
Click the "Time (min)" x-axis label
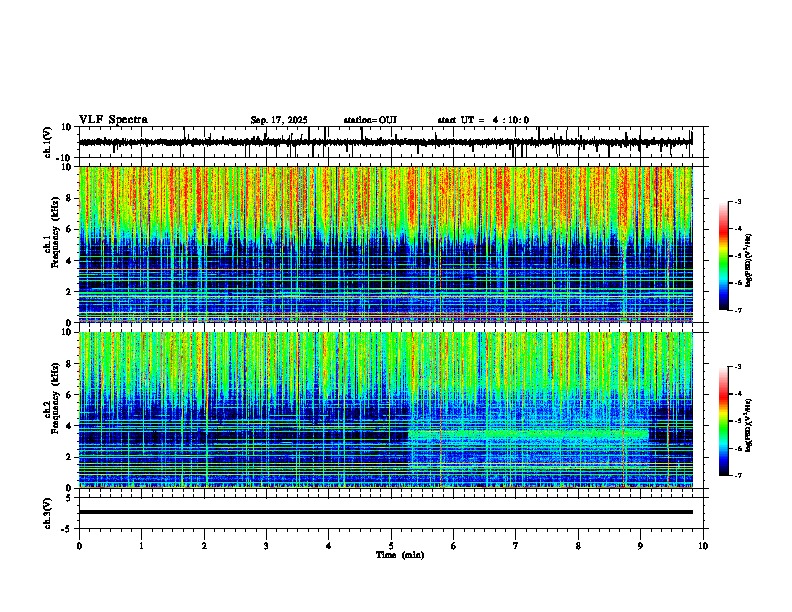tap(400, 555)
